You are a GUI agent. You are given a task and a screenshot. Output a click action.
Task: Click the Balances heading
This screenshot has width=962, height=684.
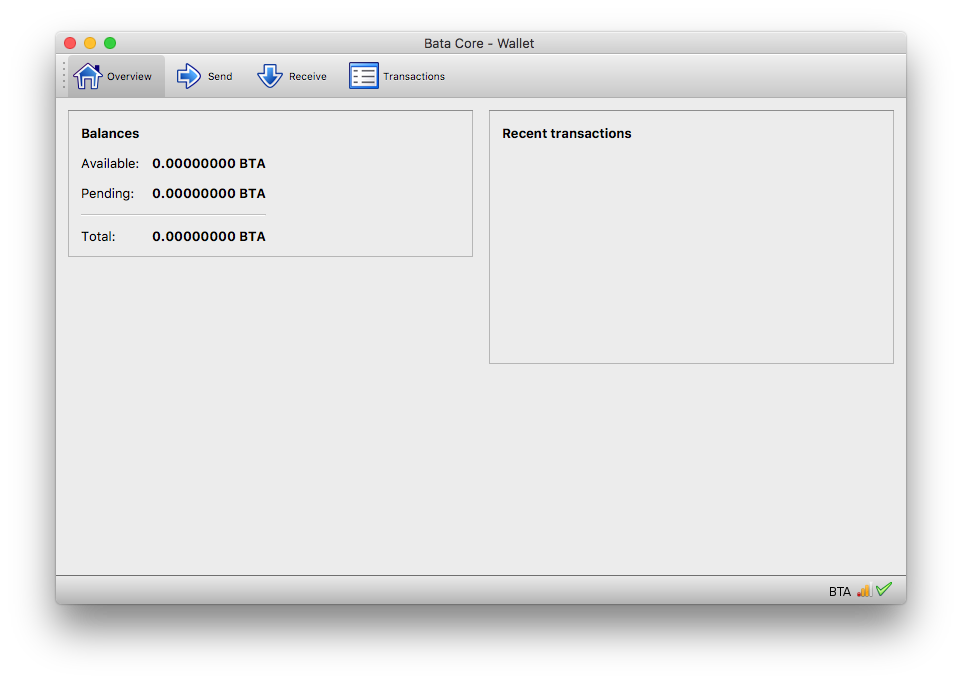(x=110, y=134)
